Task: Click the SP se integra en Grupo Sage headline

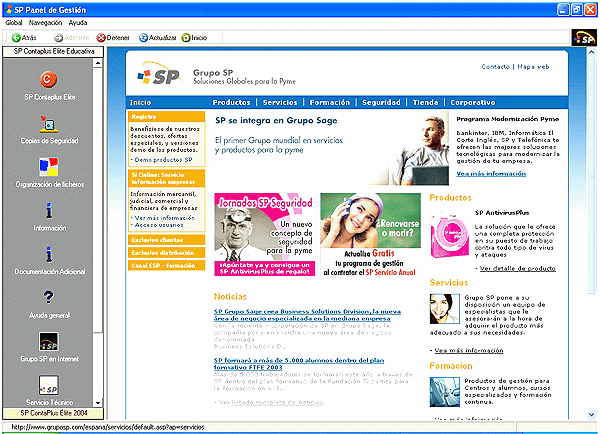Action: [x=276, y=121]
